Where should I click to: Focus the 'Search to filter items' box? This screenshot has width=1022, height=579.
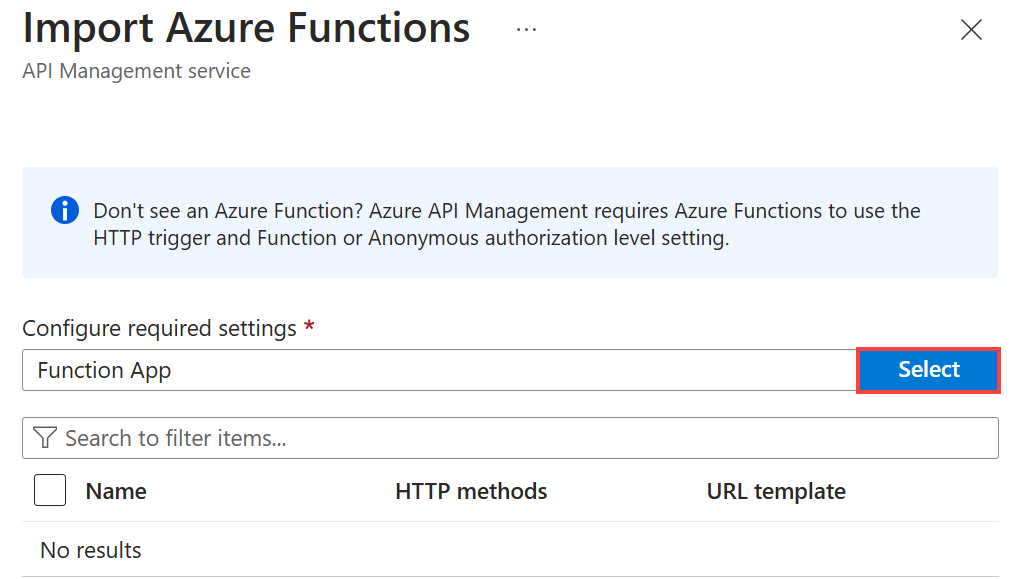coord(520,438)
